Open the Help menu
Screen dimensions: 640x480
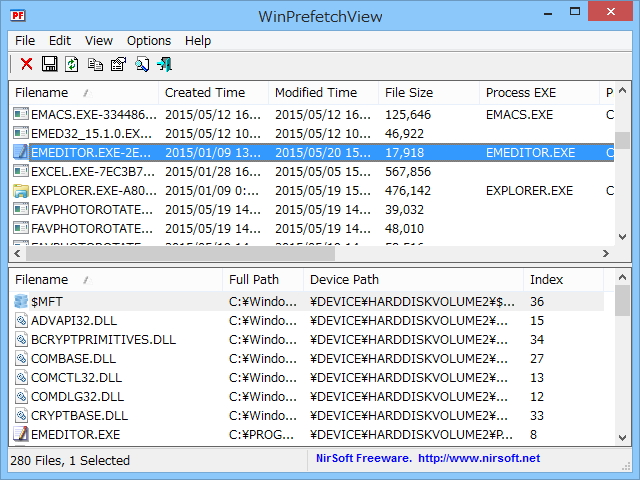point(198,41)
